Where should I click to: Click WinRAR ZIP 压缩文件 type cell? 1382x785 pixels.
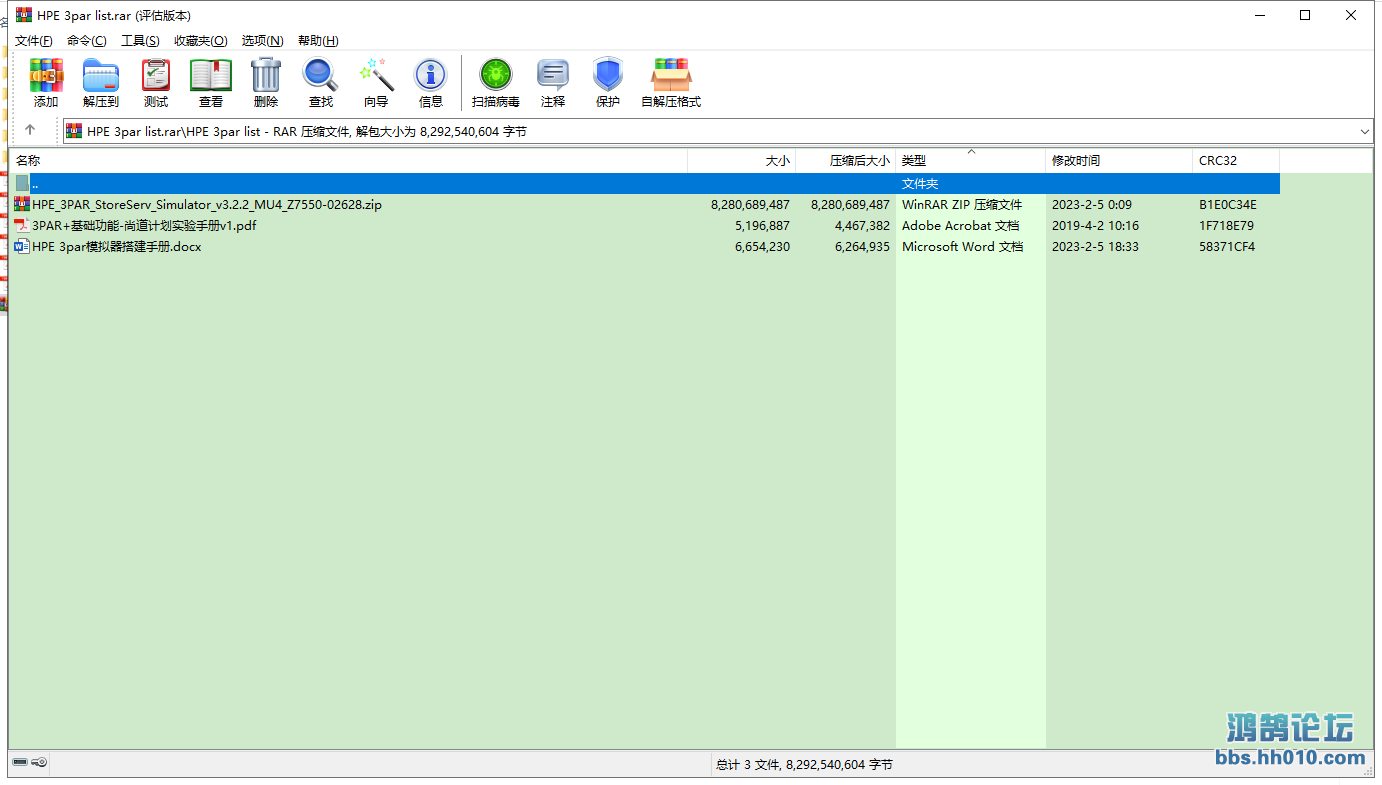[x=962, y=204]
